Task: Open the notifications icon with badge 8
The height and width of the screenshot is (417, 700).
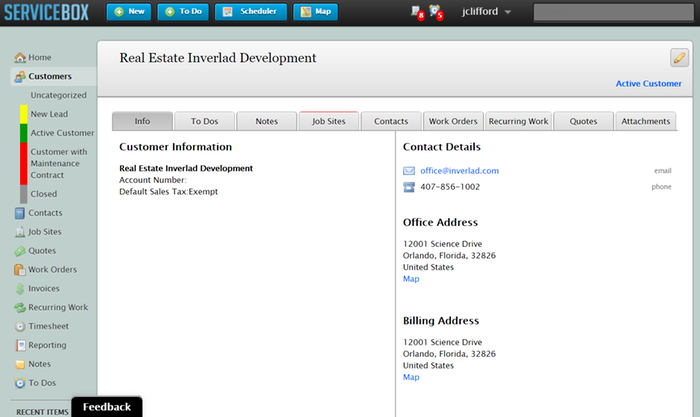Action: coord(417,12)
